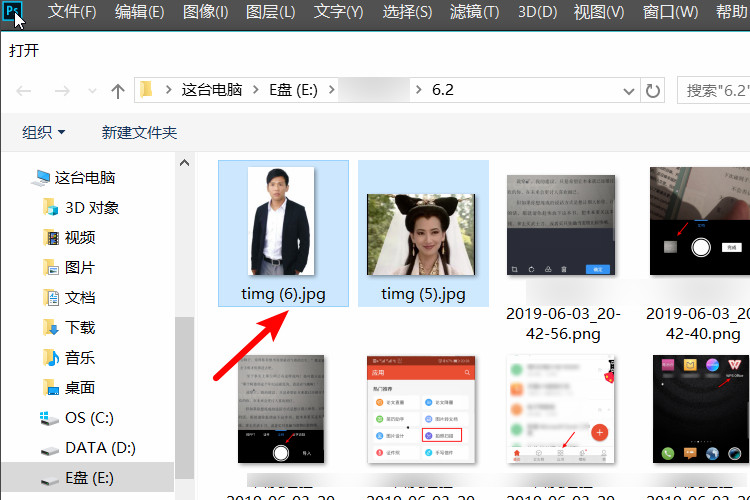
Task: Open the 文件(F) menu
Action: click(x=72, y=11)
